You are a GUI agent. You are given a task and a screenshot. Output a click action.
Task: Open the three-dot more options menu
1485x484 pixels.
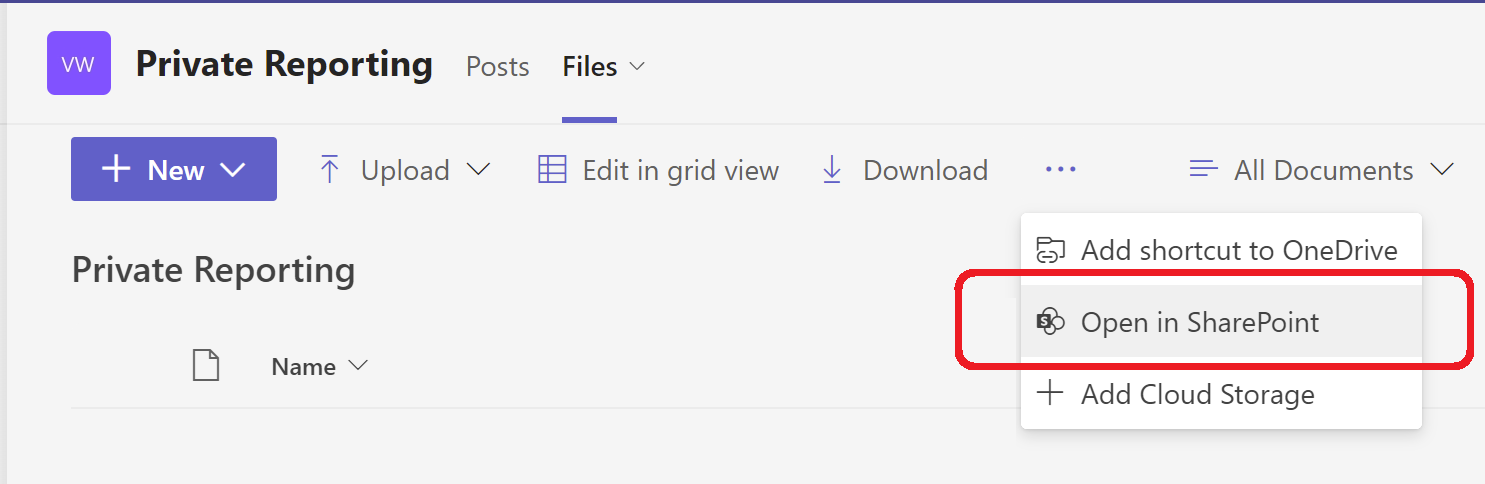(1061, 170)
